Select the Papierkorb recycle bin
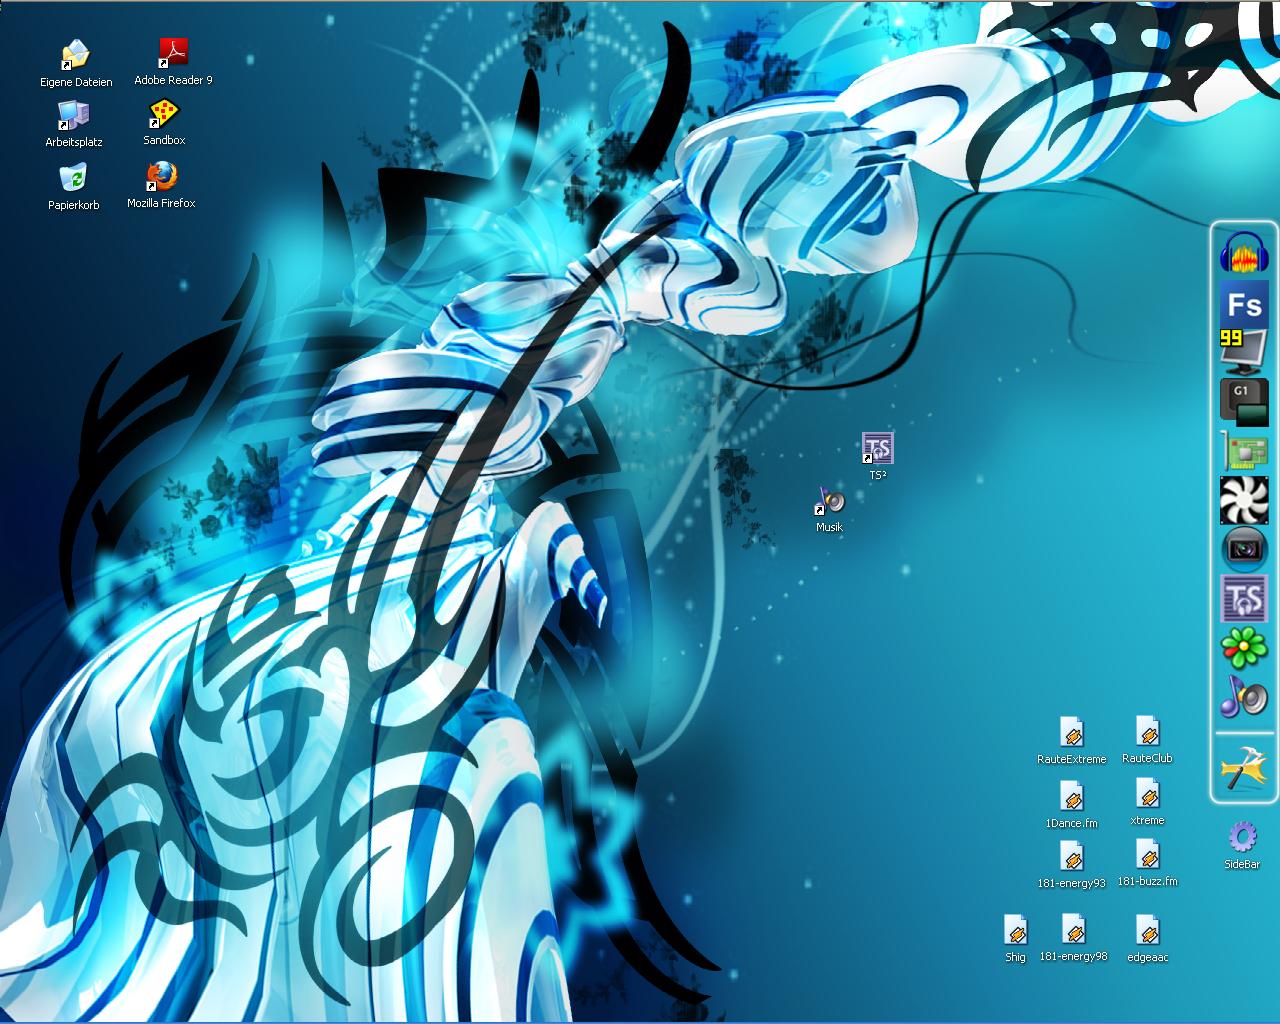The width and height of the screenshot is (1280, 1024). pyautogui.click(x=73, y=178)
